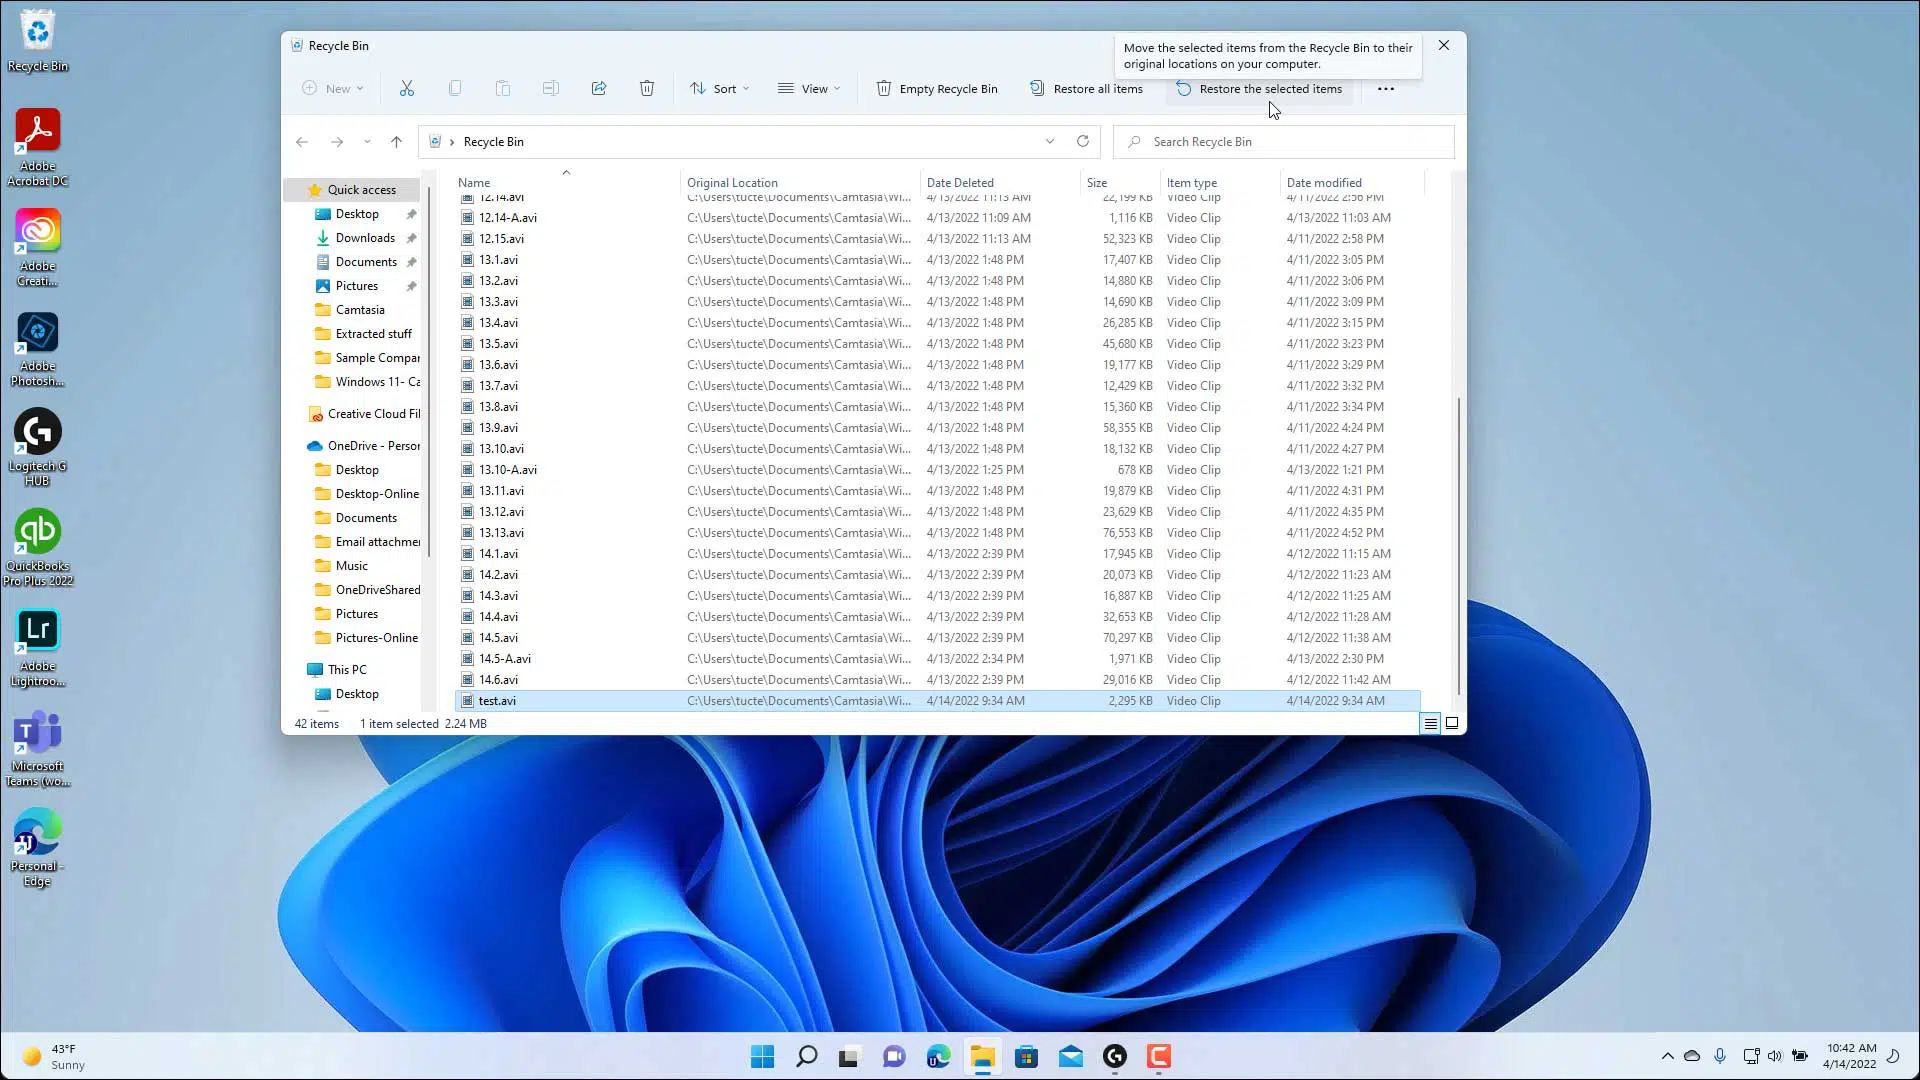This screenshot has width=1920, height=1080.
Task: Open File Explorer from taskbar
Action: click(982, 1057)
